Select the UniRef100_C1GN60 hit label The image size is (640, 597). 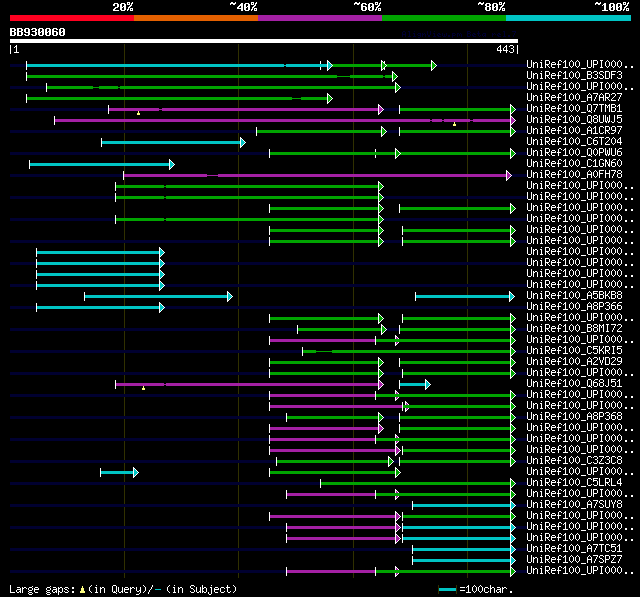coord(574,164)
